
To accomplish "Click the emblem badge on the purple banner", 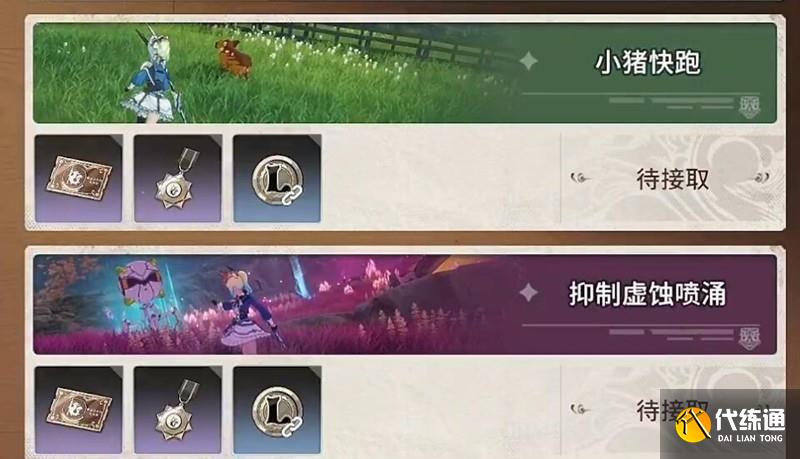I will [749, 339].
